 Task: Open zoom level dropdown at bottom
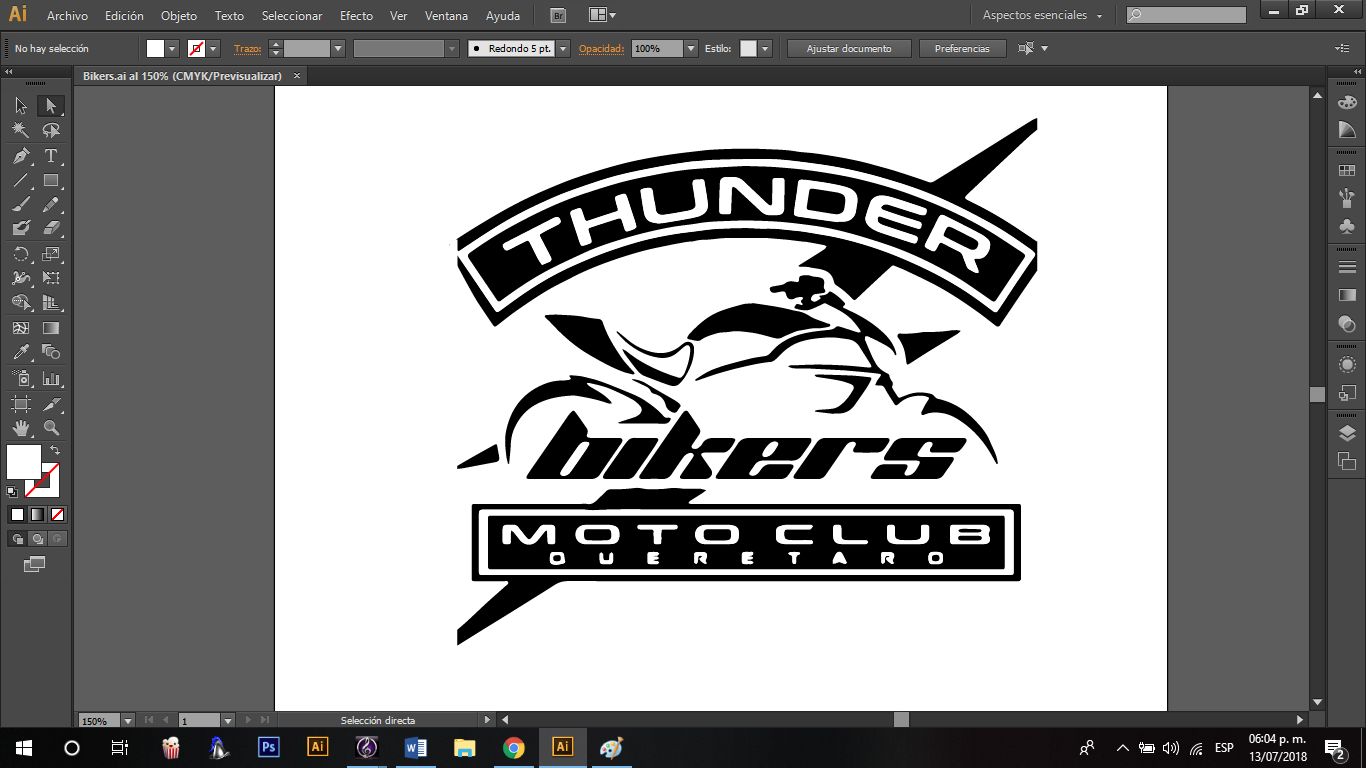point(128,720)
